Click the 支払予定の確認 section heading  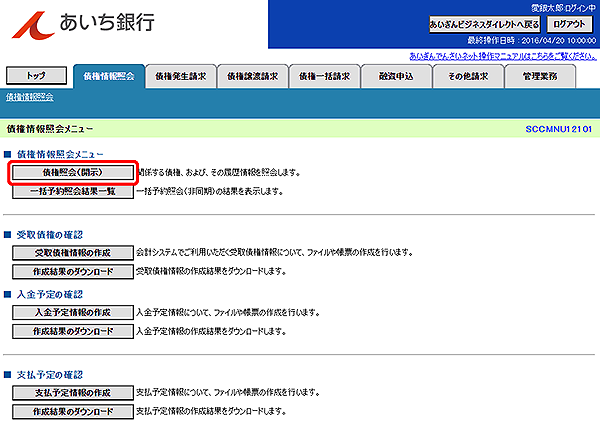click(50, 375)
